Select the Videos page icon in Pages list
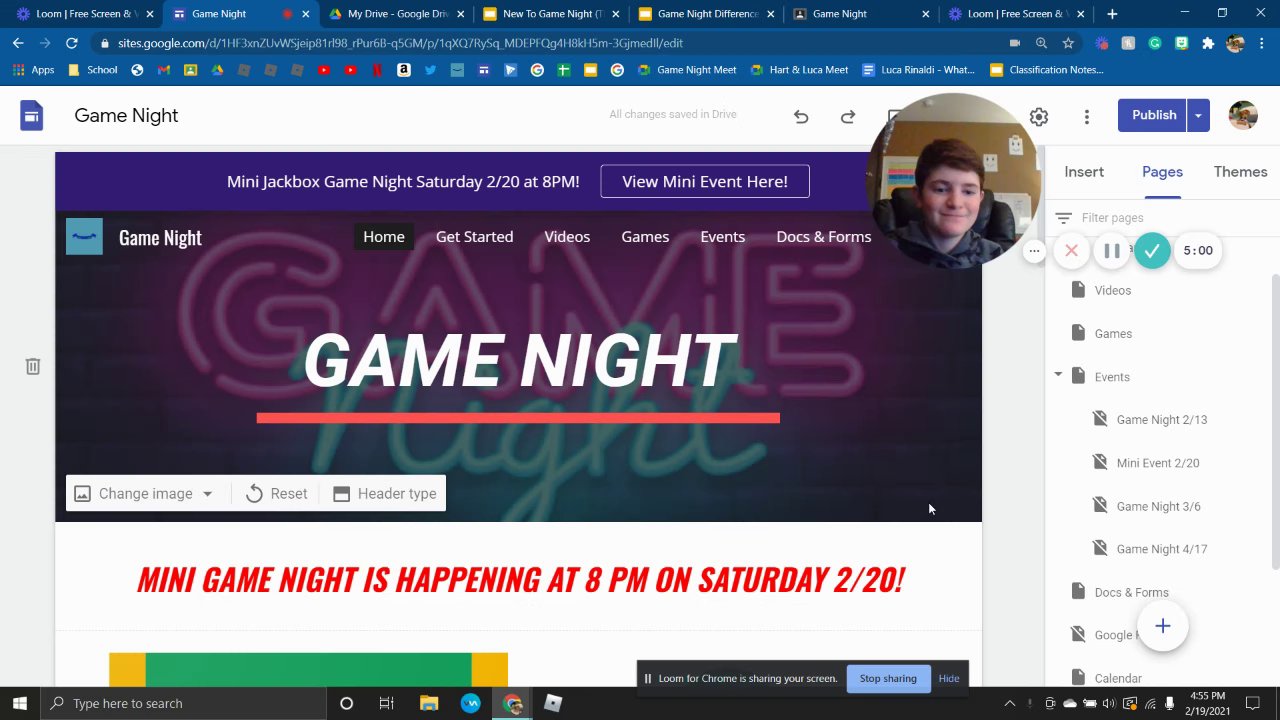The height and width of the screenshot is (720, 1280). [1078, 290]
